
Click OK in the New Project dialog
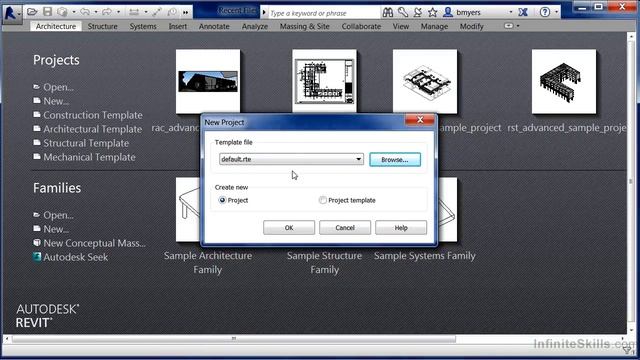tap(289, 227)
